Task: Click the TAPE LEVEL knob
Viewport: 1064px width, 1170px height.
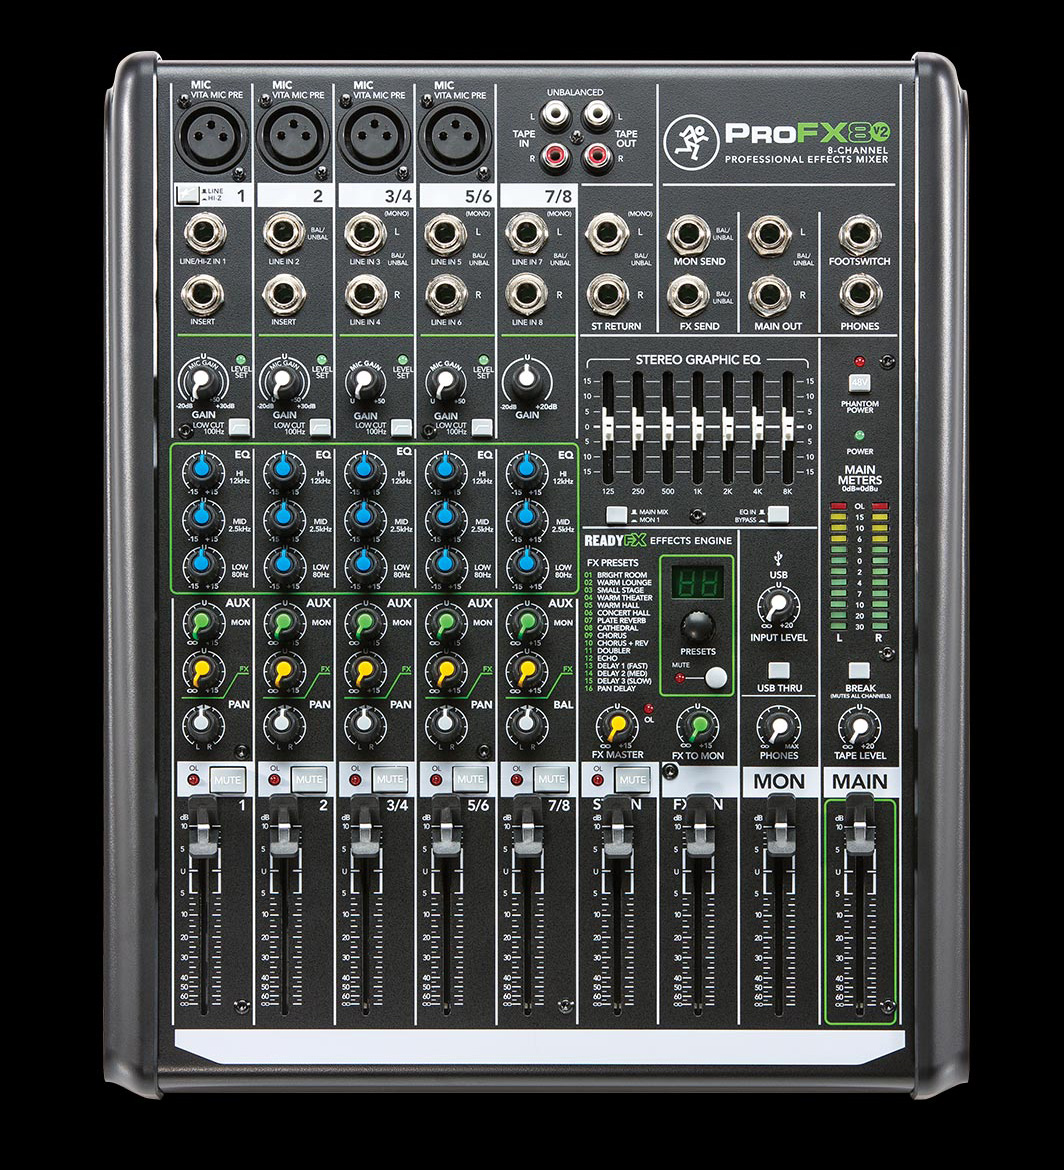Action: [860, 728]
